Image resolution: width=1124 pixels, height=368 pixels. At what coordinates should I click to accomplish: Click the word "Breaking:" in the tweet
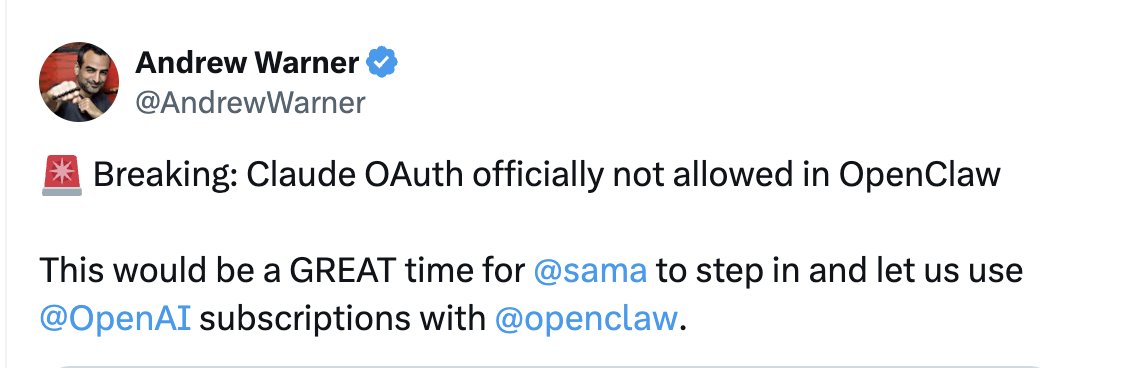pos(166,175)
